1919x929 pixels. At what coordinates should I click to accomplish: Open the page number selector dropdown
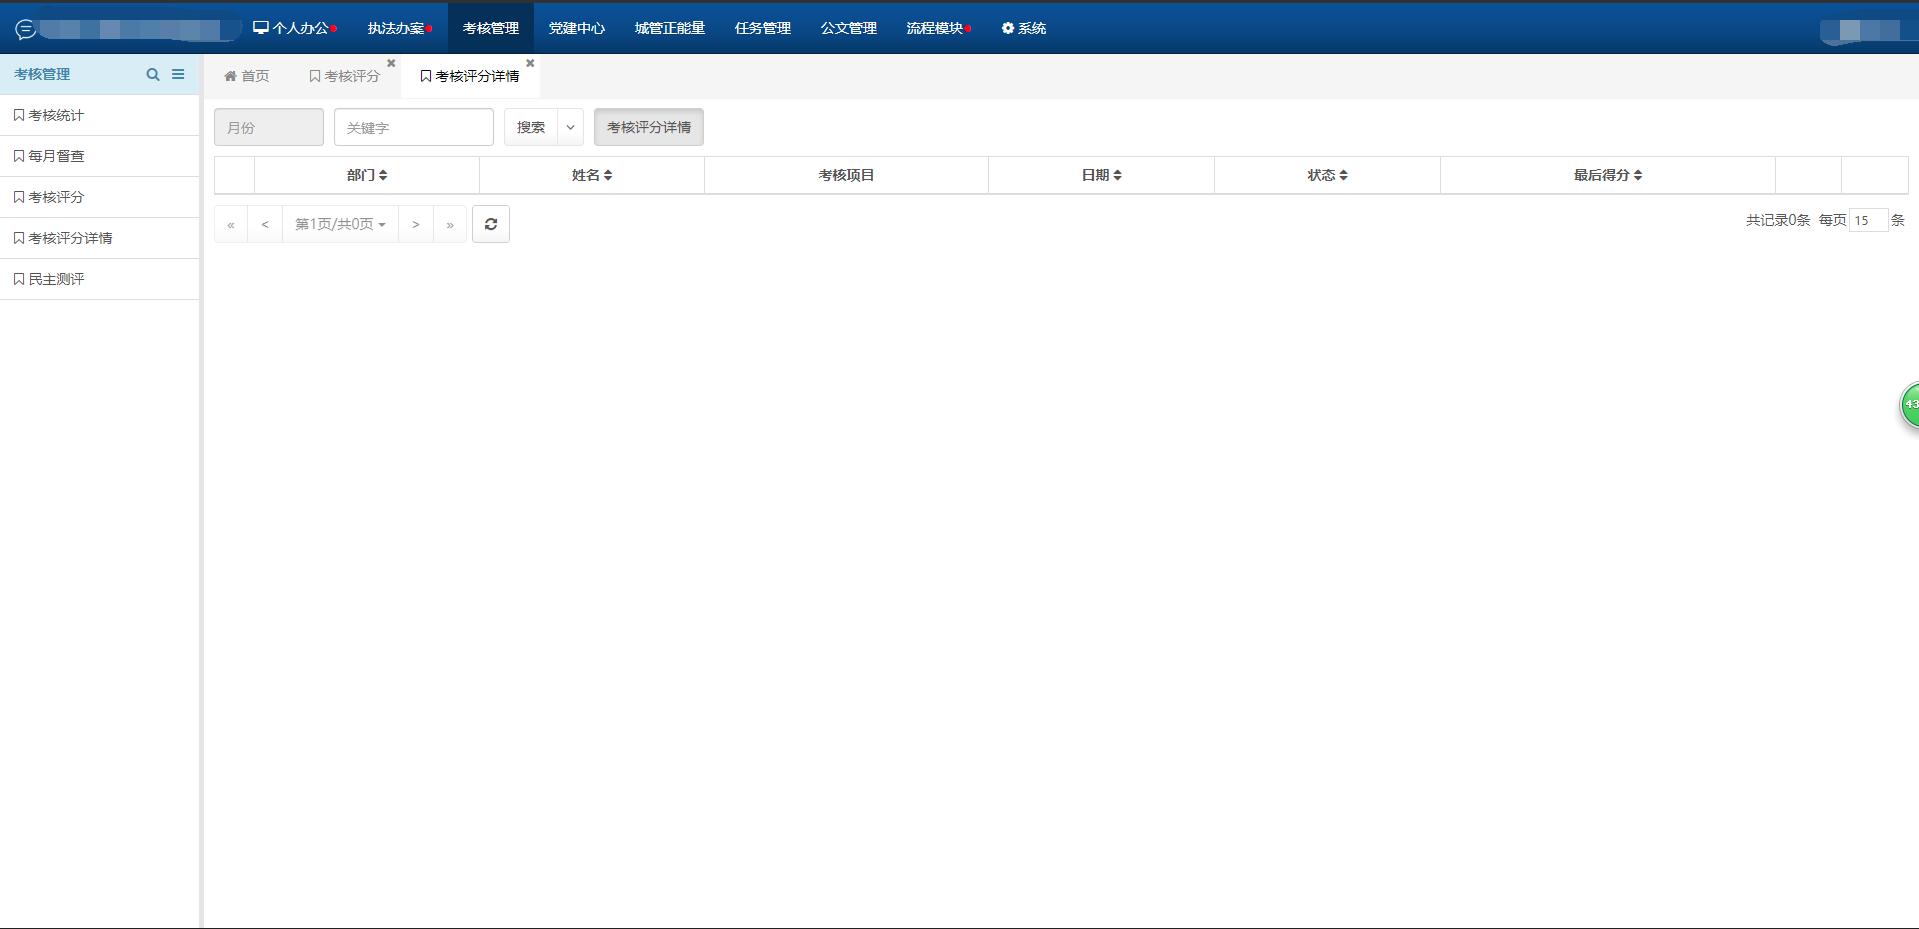(x=340, y=224)
